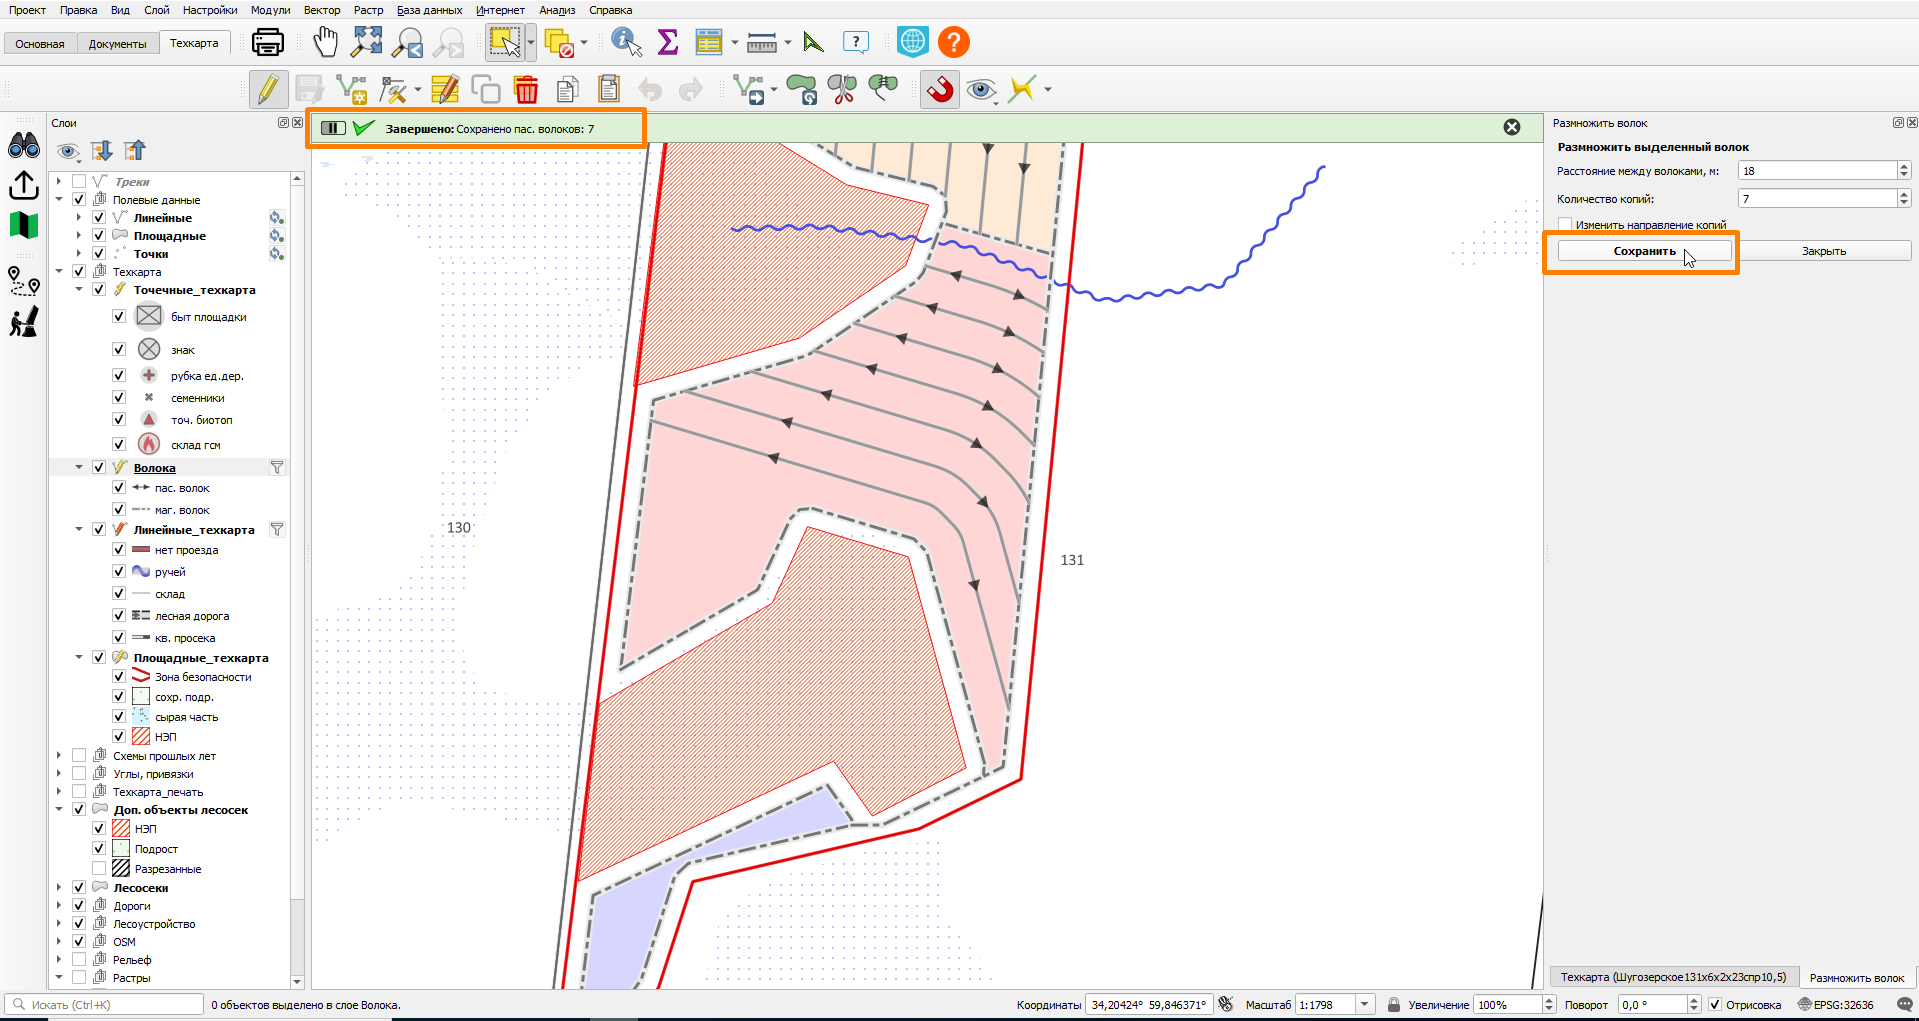
Task: Toggle editing with the yellow pencil icon
Action: coord(268,89)
